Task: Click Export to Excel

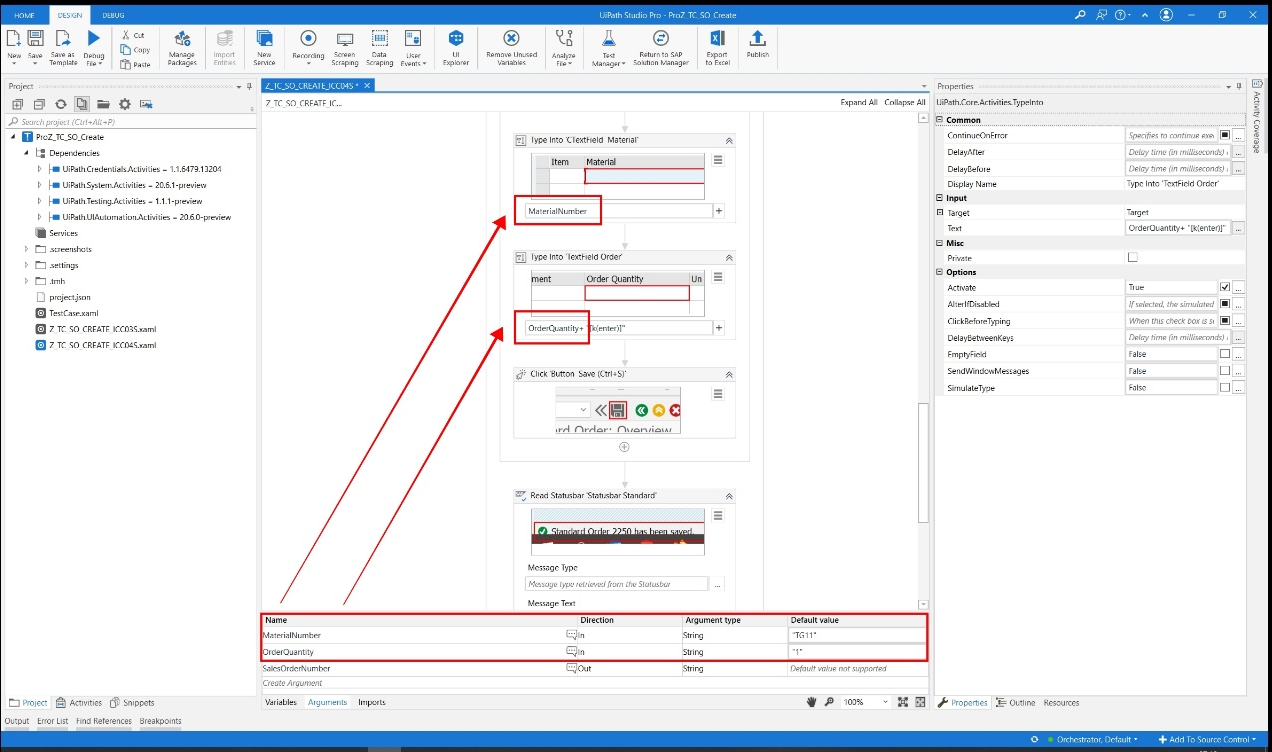Action: pos(717,47)
